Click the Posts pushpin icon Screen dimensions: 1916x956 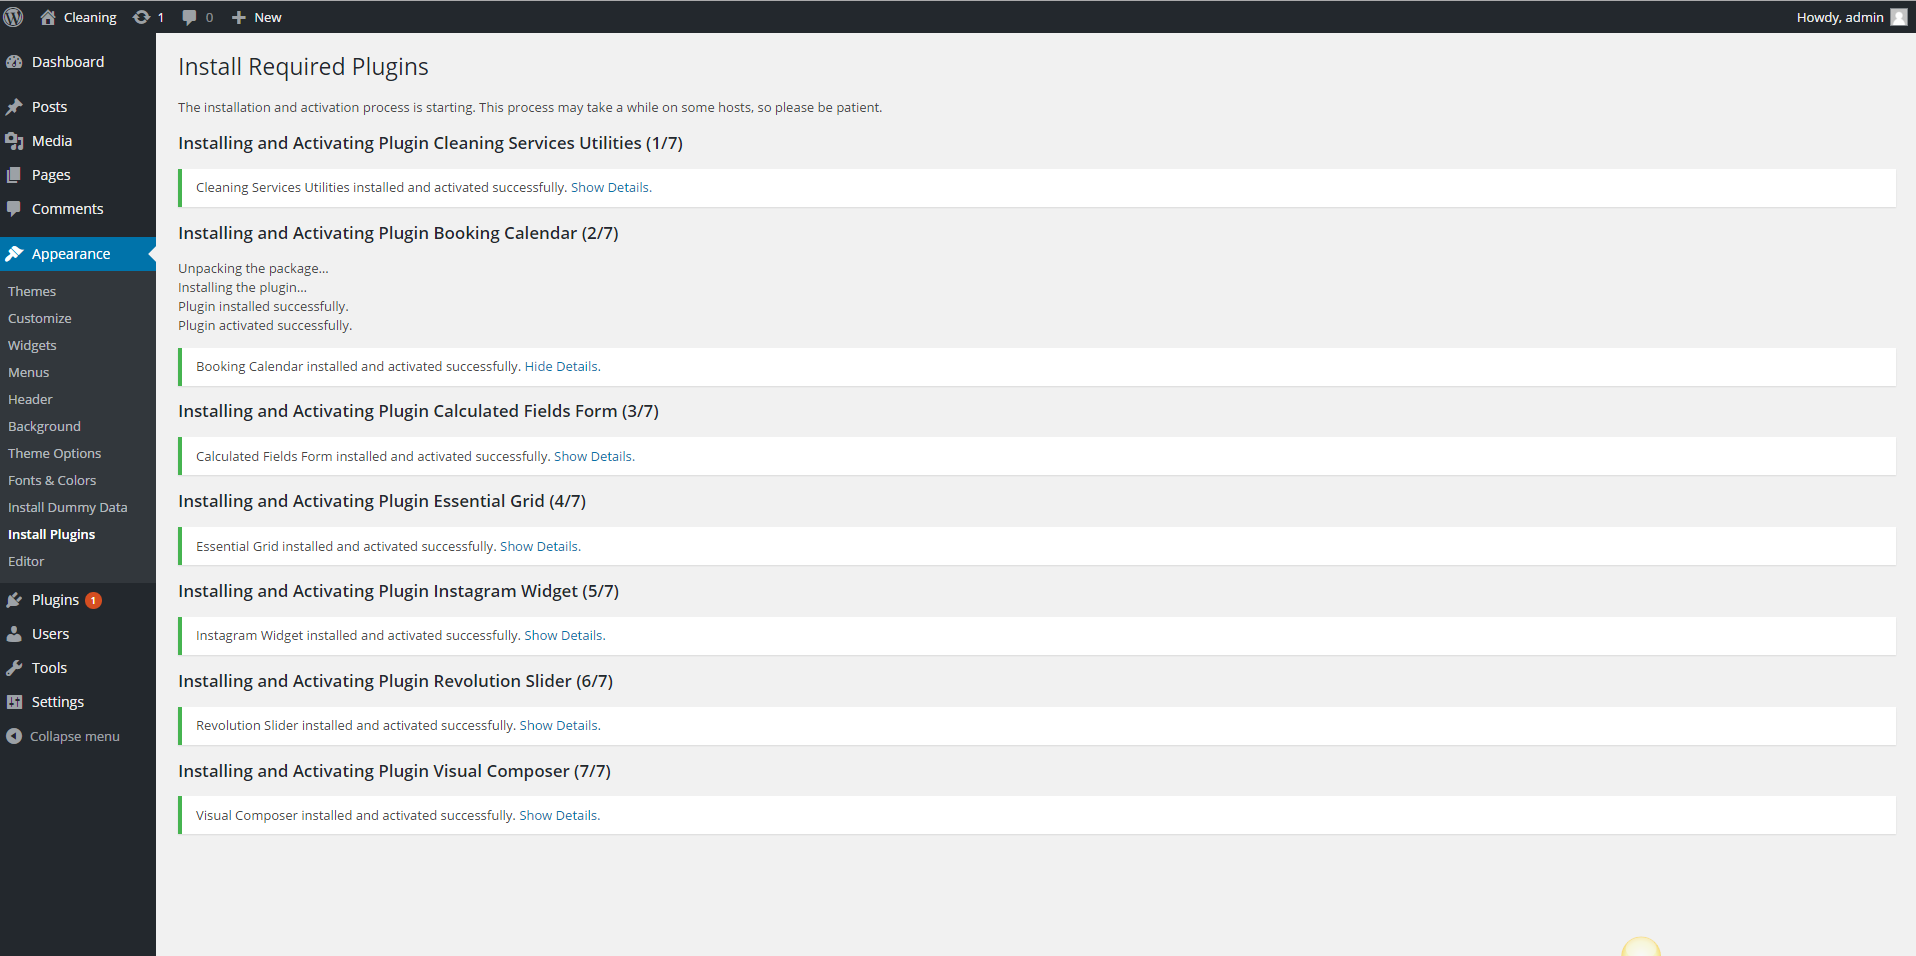pyautogui.click(x=14, y=107)
